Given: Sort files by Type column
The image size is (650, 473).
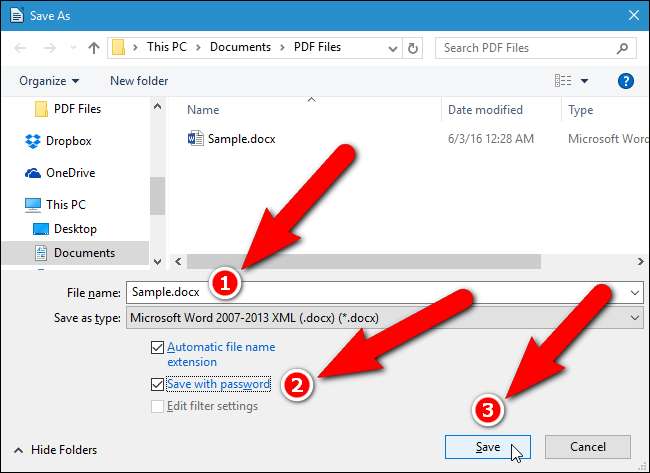Looking at the screenshot, I should 580,110.
